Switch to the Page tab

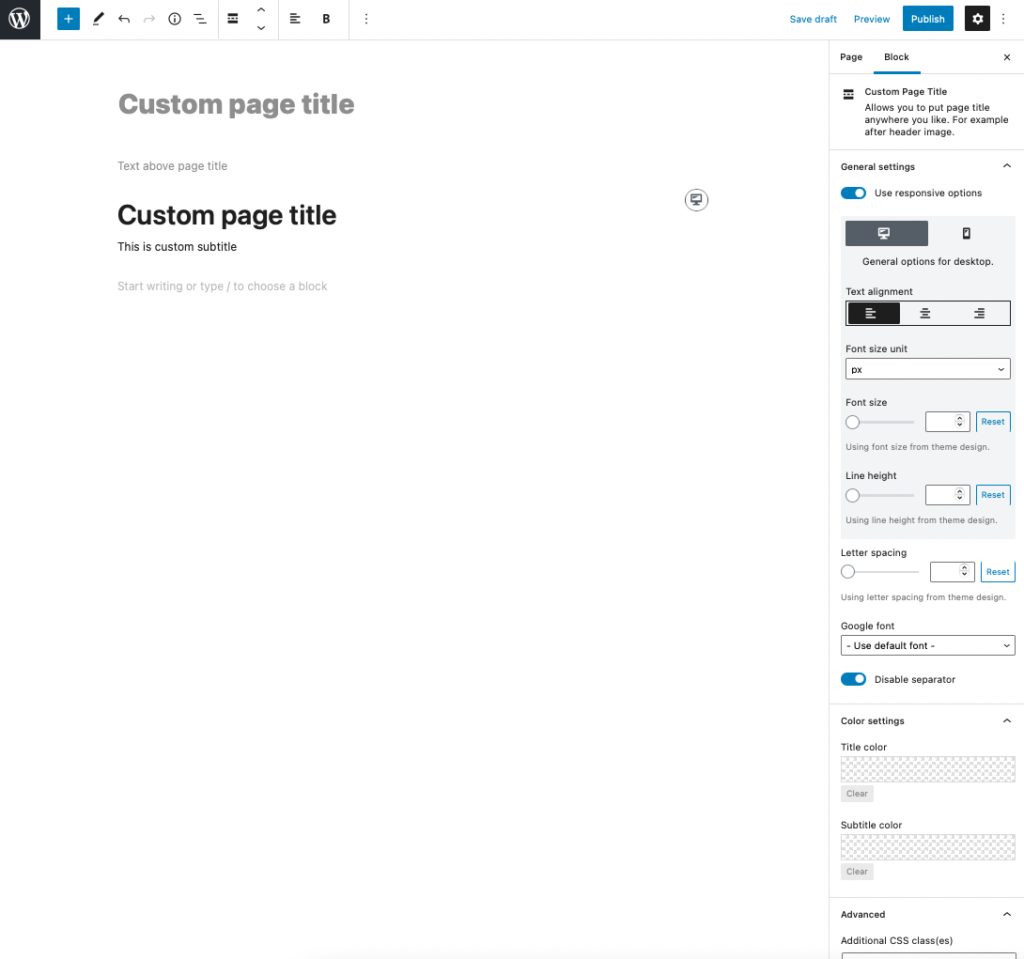coord(851,57)
